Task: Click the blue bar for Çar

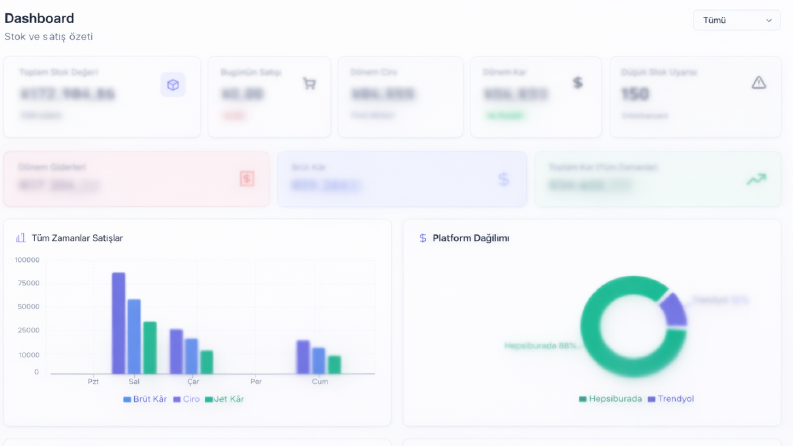Action: [x=191, y=356]
